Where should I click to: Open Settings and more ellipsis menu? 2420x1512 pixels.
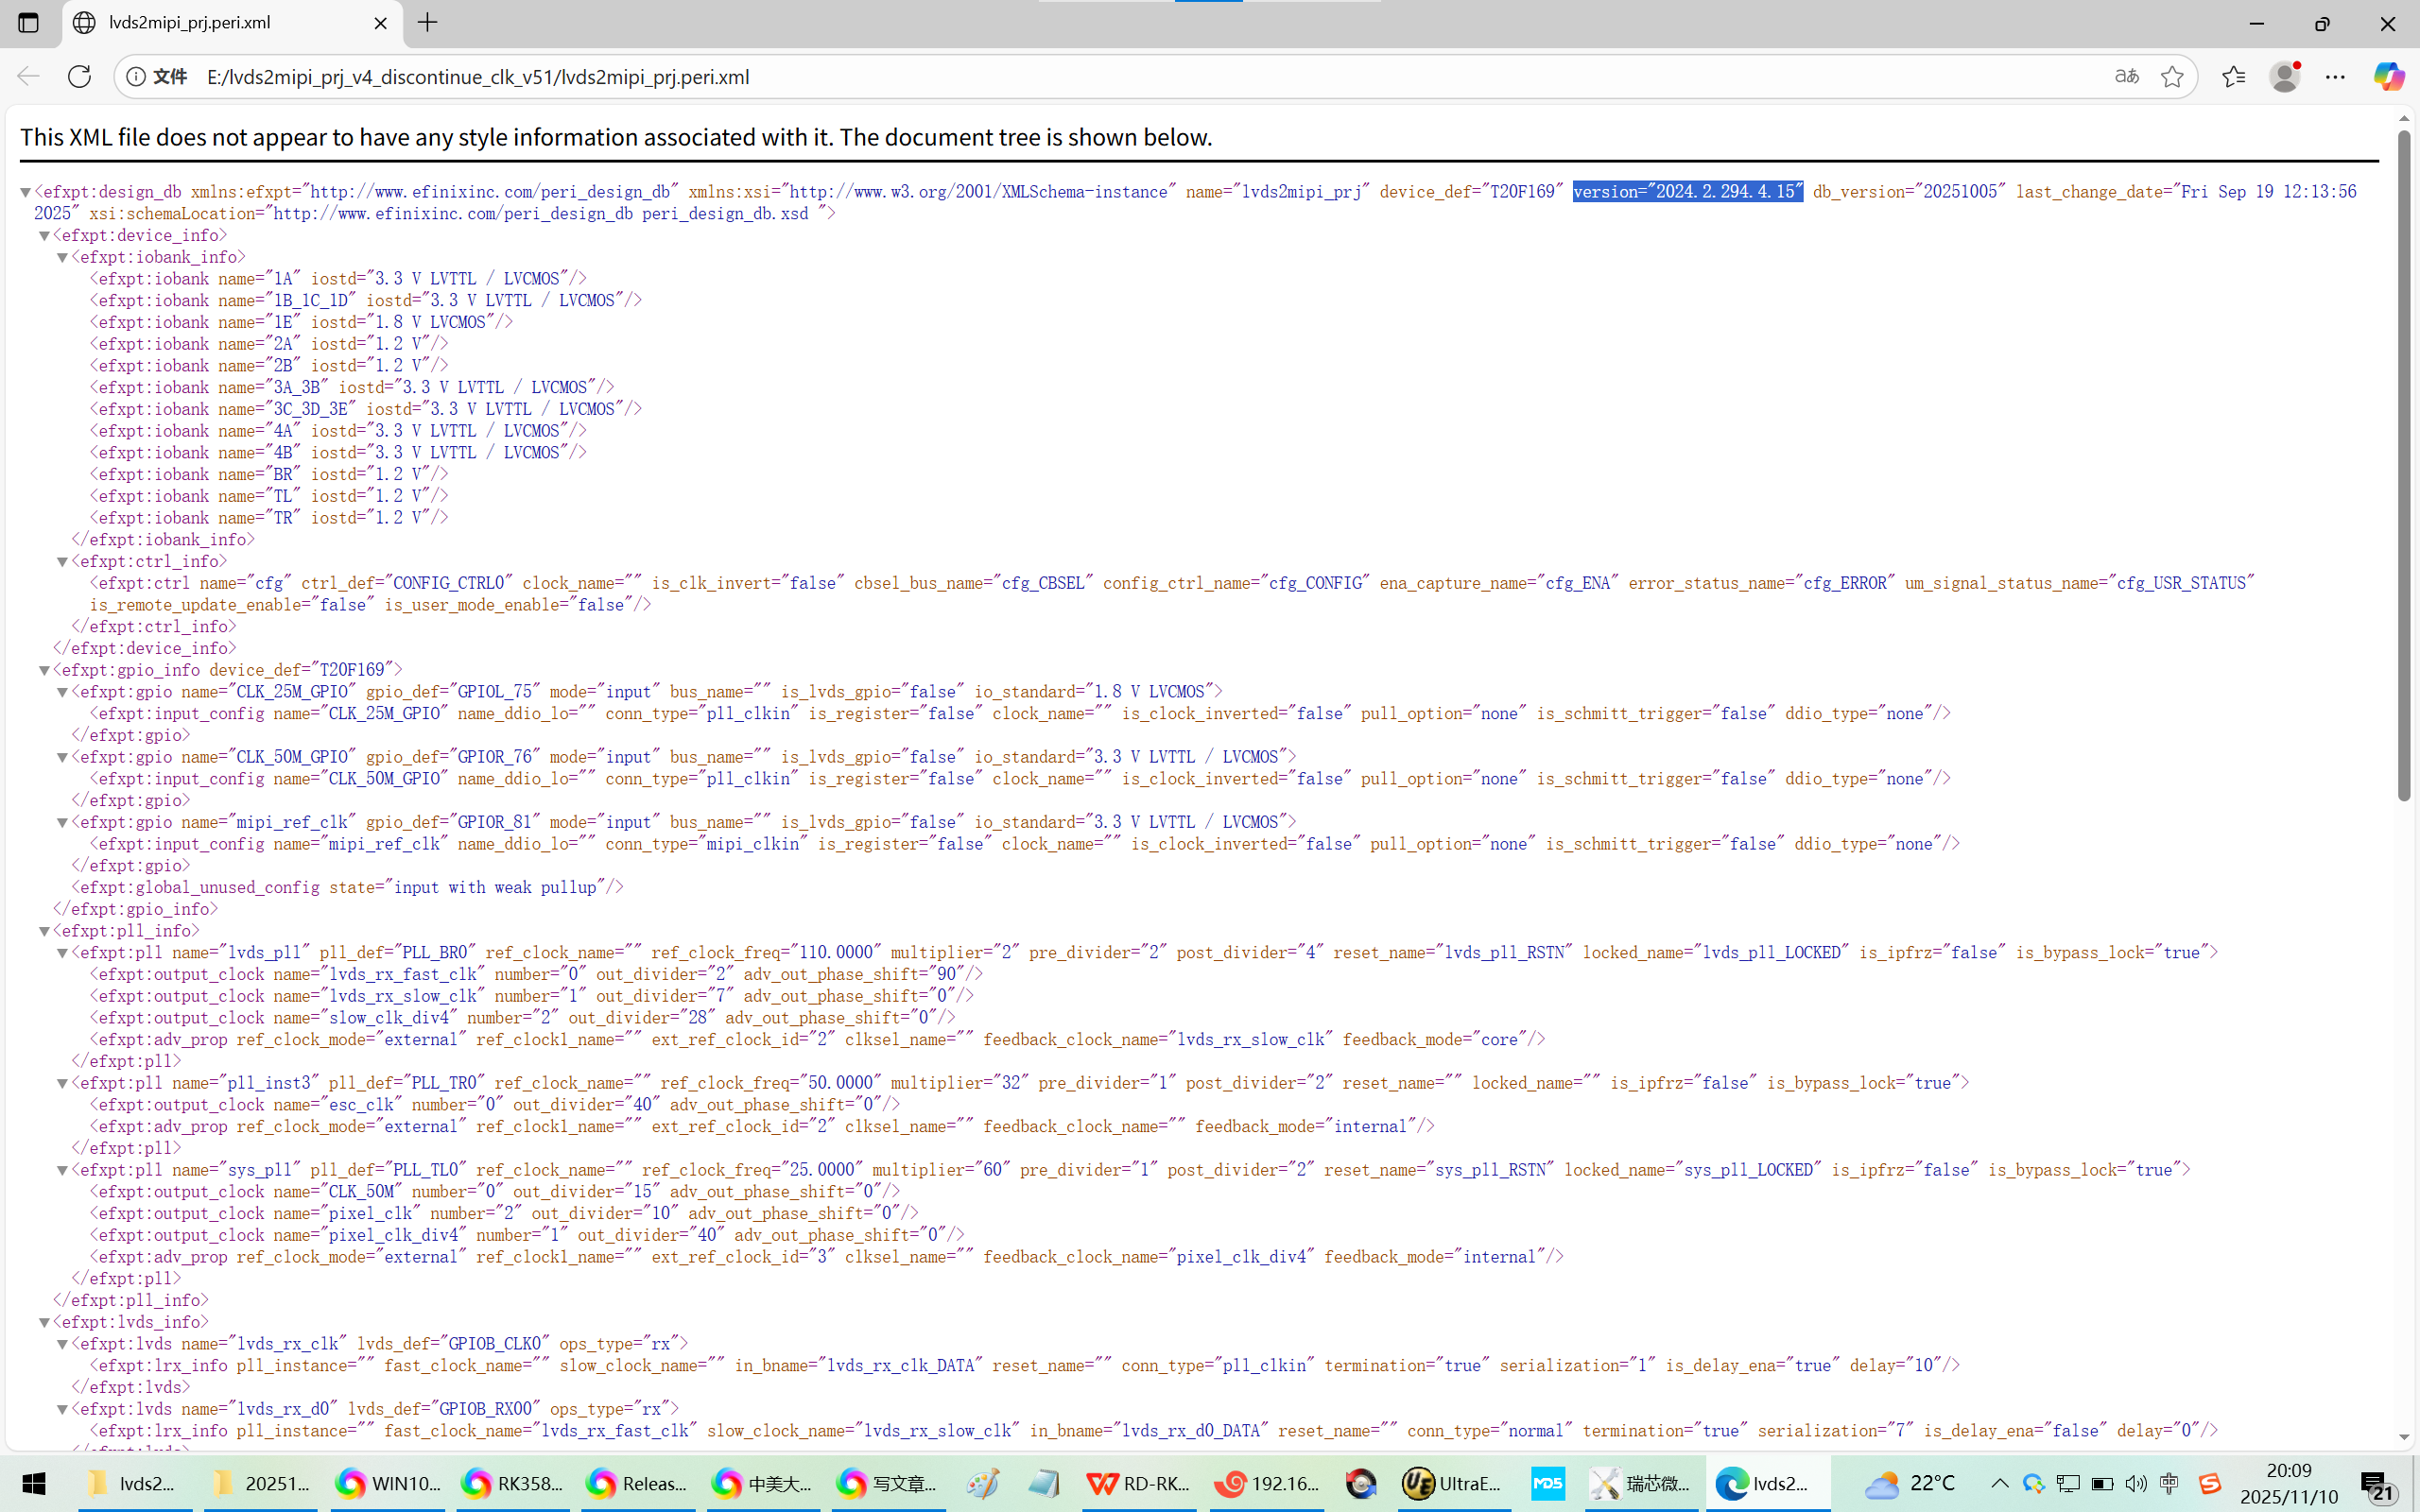pos(2335,77)
